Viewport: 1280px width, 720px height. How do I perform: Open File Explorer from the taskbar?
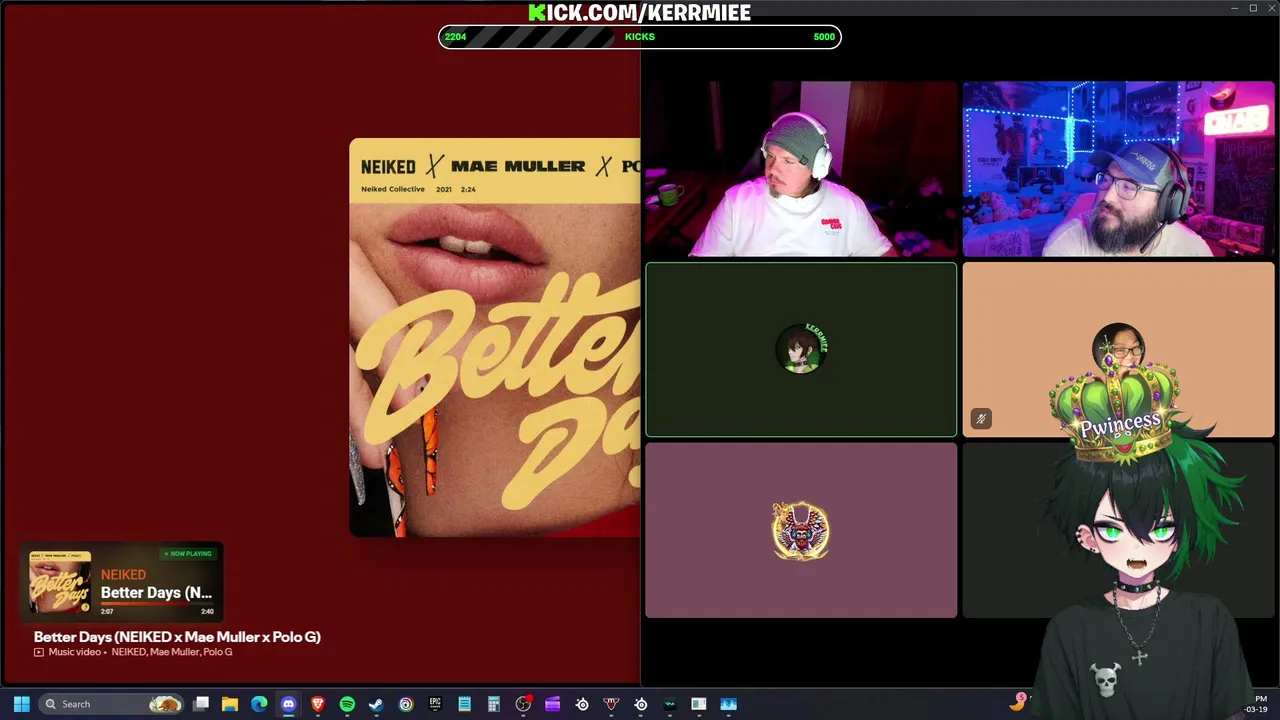230,704
